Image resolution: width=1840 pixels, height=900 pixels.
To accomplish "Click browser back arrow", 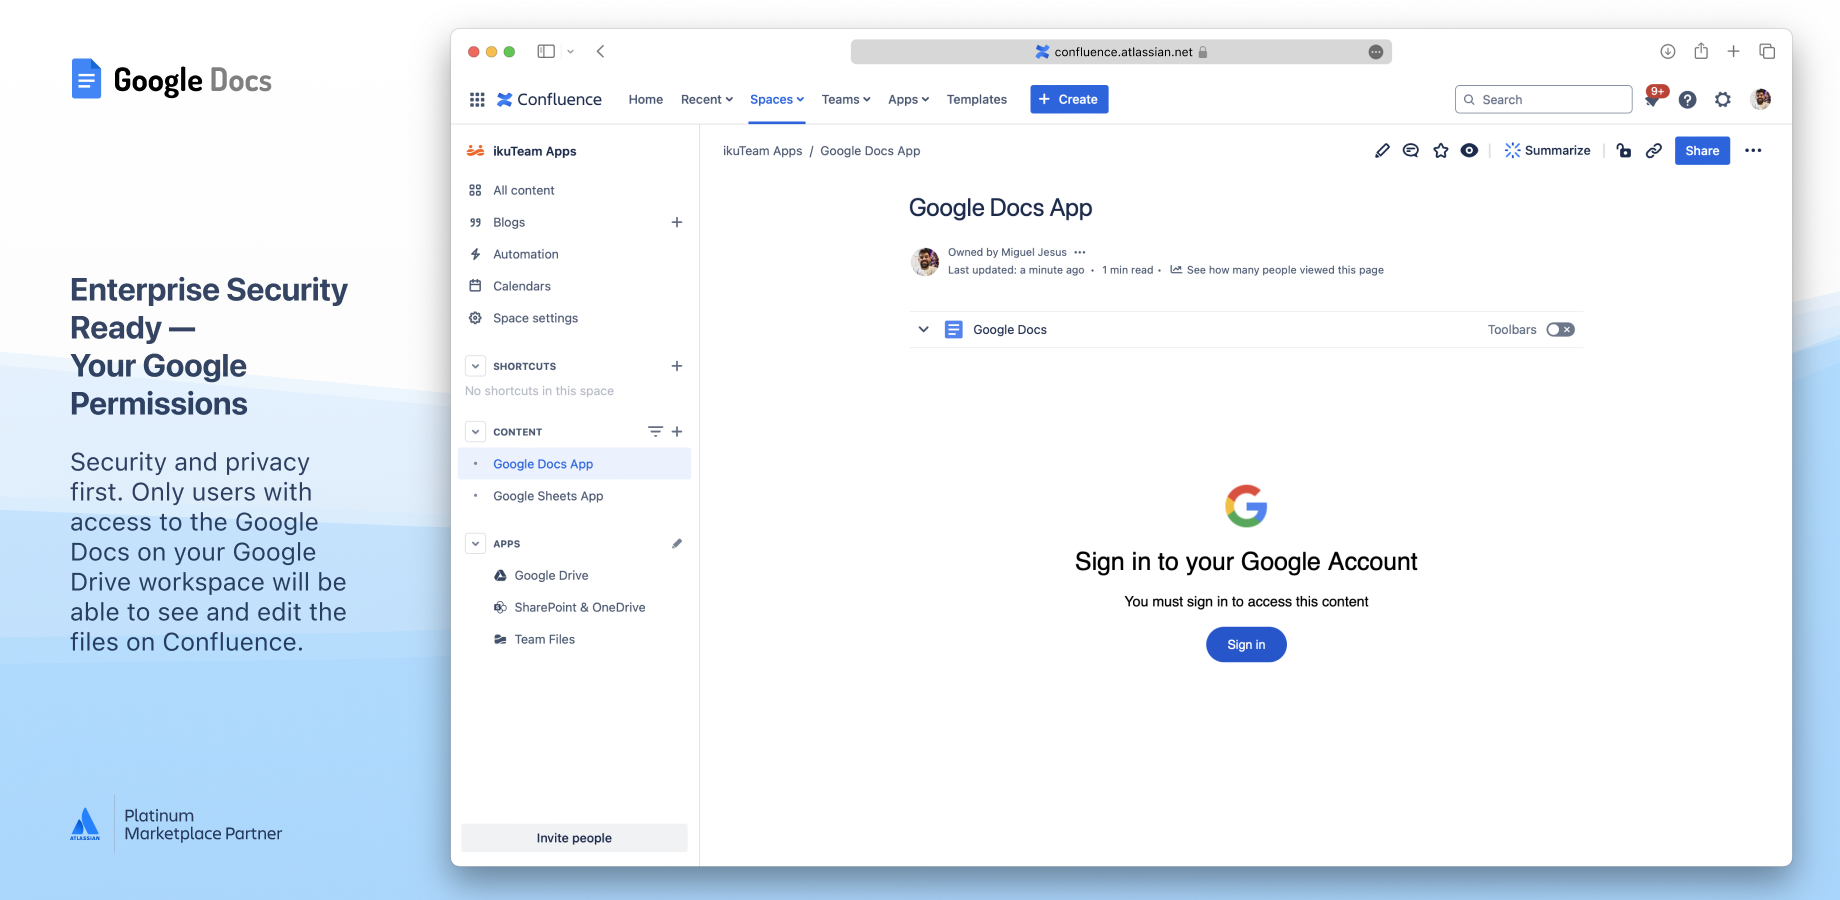I will 600,51.
